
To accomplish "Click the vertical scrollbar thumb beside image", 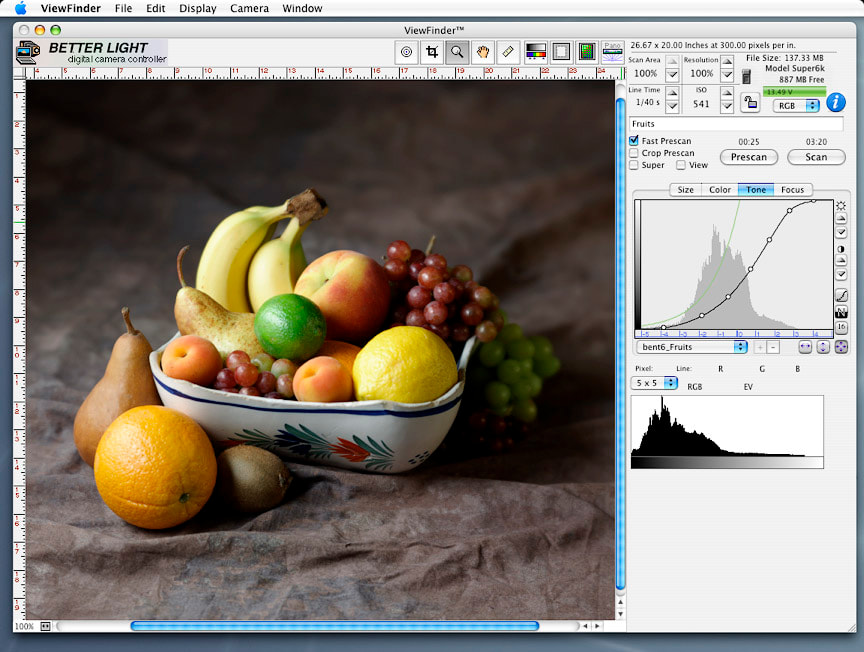I will (x=620, y=344).
